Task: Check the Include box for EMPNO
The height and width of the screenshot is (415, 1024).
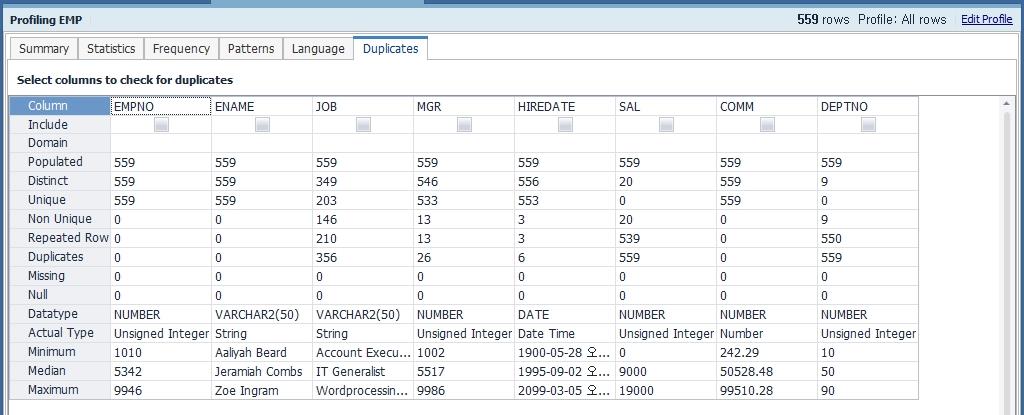Action: coord(161,125)
